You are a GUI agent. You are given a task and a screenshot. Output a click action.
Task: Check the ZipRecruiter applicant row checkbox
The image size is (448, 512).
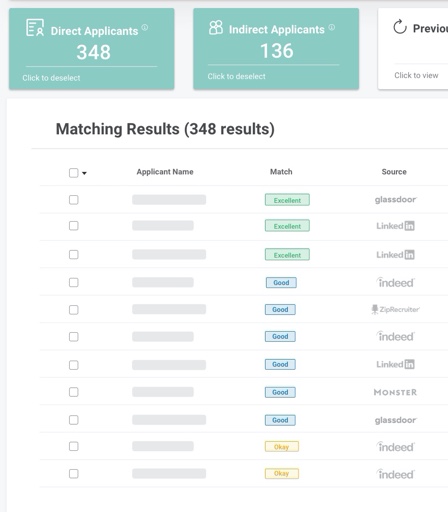coord(74,310)
